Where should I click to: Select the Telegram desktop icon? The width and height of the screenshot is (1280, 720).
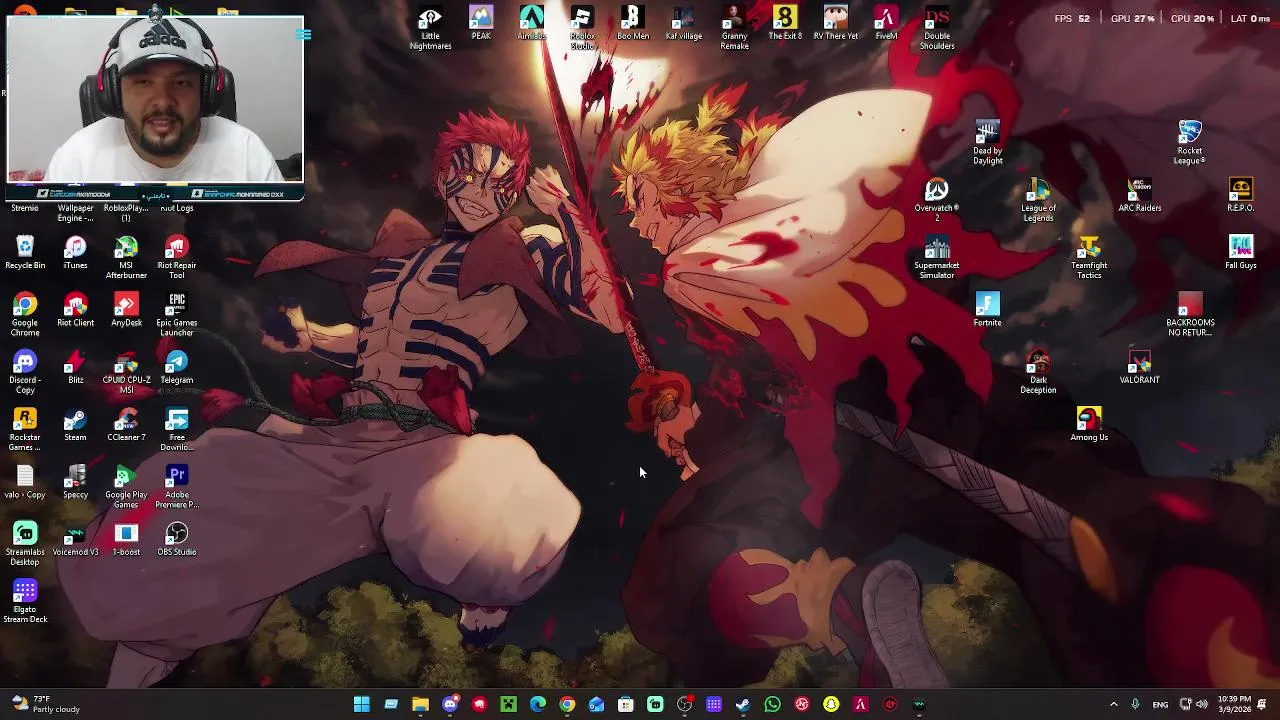tap(176, 367)
